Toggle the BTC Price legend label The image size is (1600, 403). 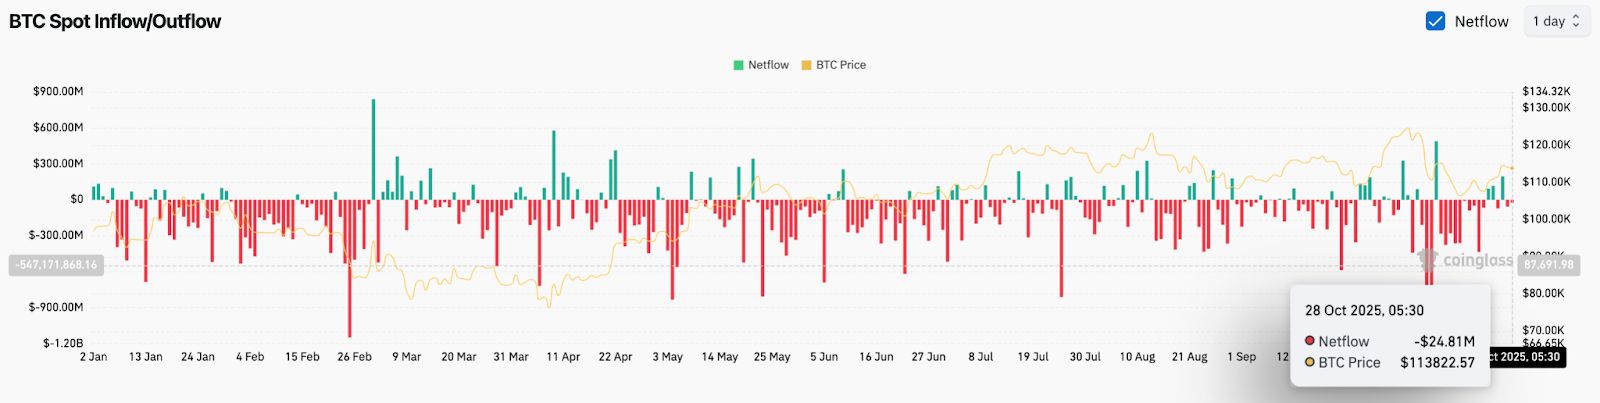click(x=841, y=65)
